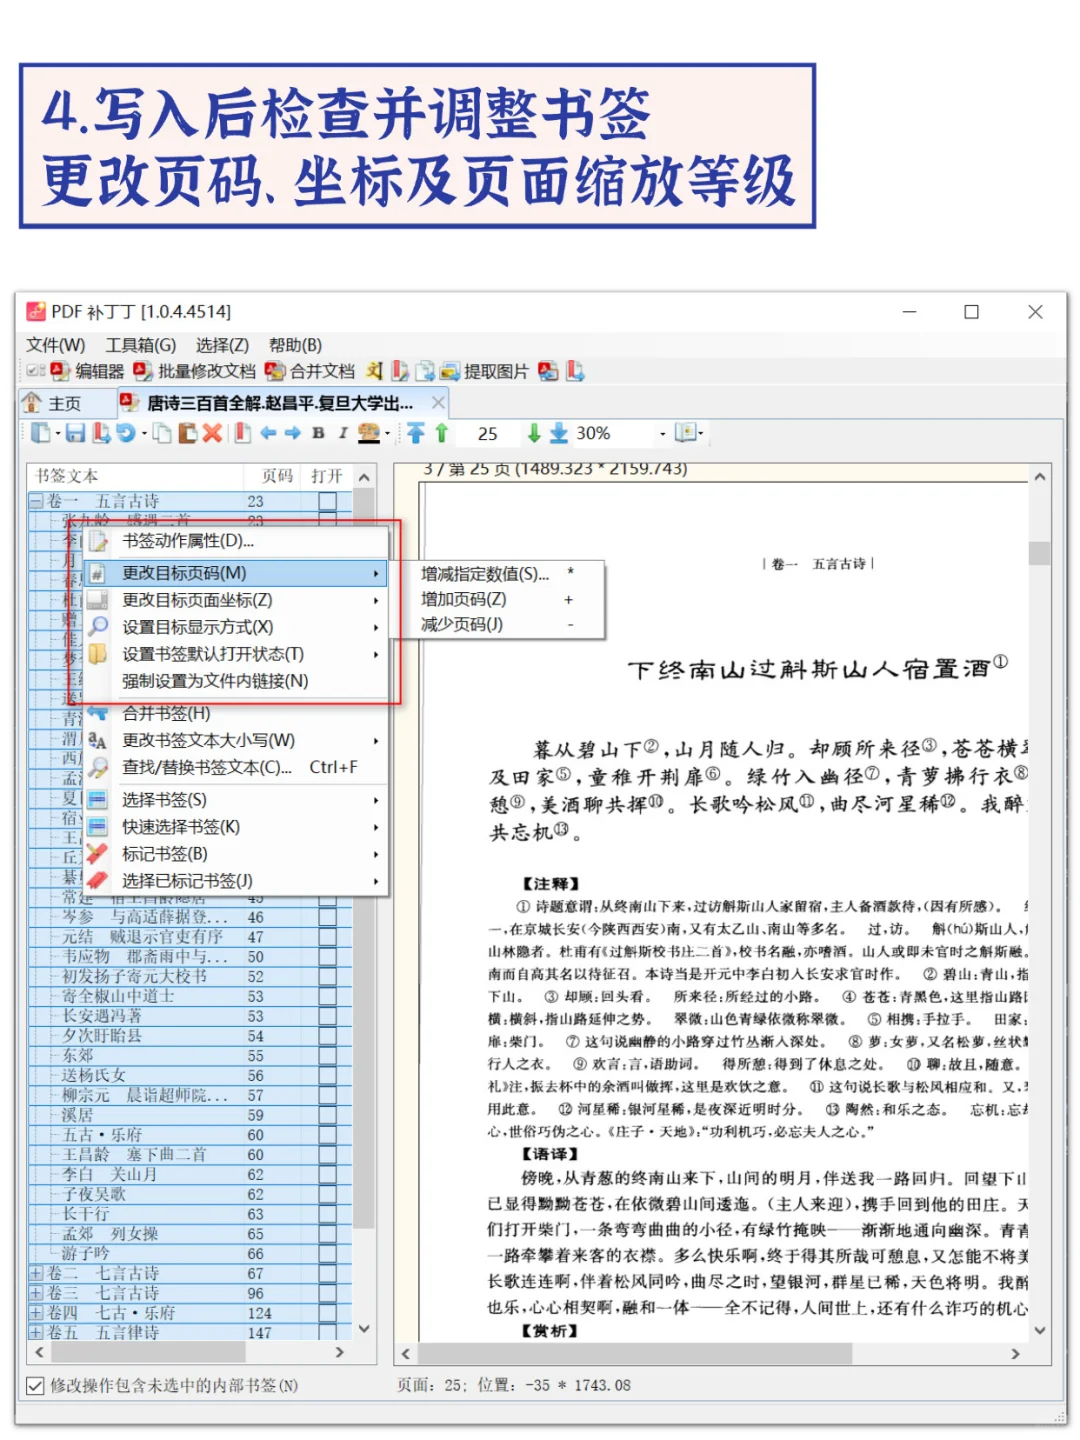Expand the 卷二 七言古诗 tree node
Image resolution: width=1080 pixels, height=1440 pixels.
tap(36, 1274)
